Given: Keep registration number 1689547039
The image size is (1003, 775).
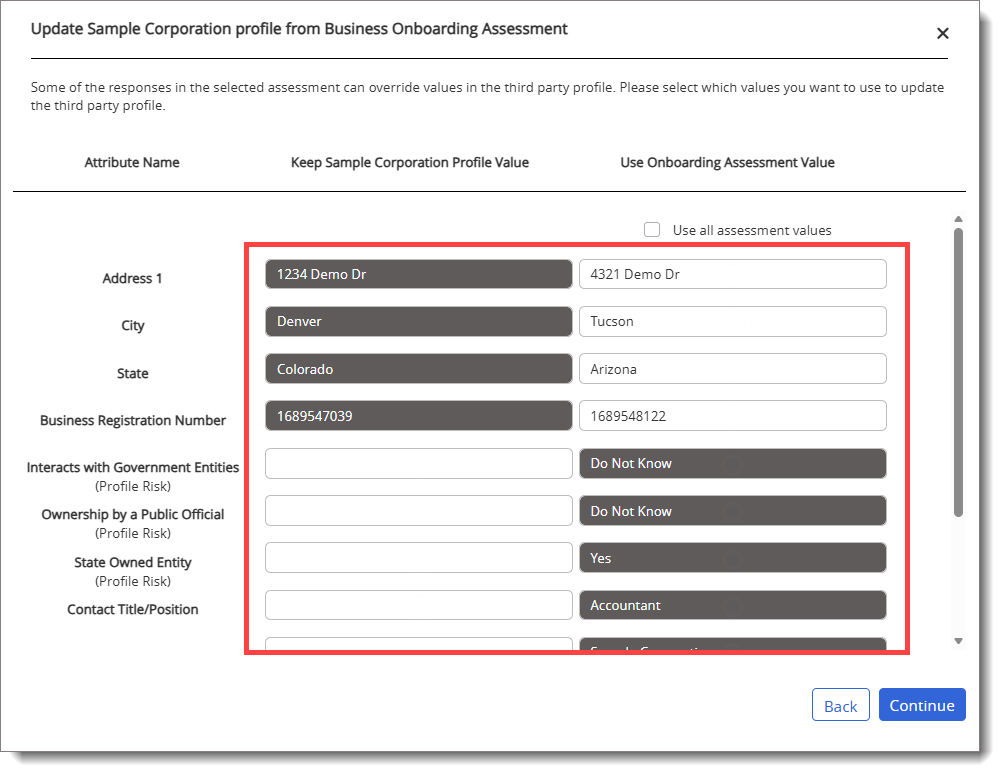Looking at the screenshot, I should pyautogui.click(x=418, y=416).
